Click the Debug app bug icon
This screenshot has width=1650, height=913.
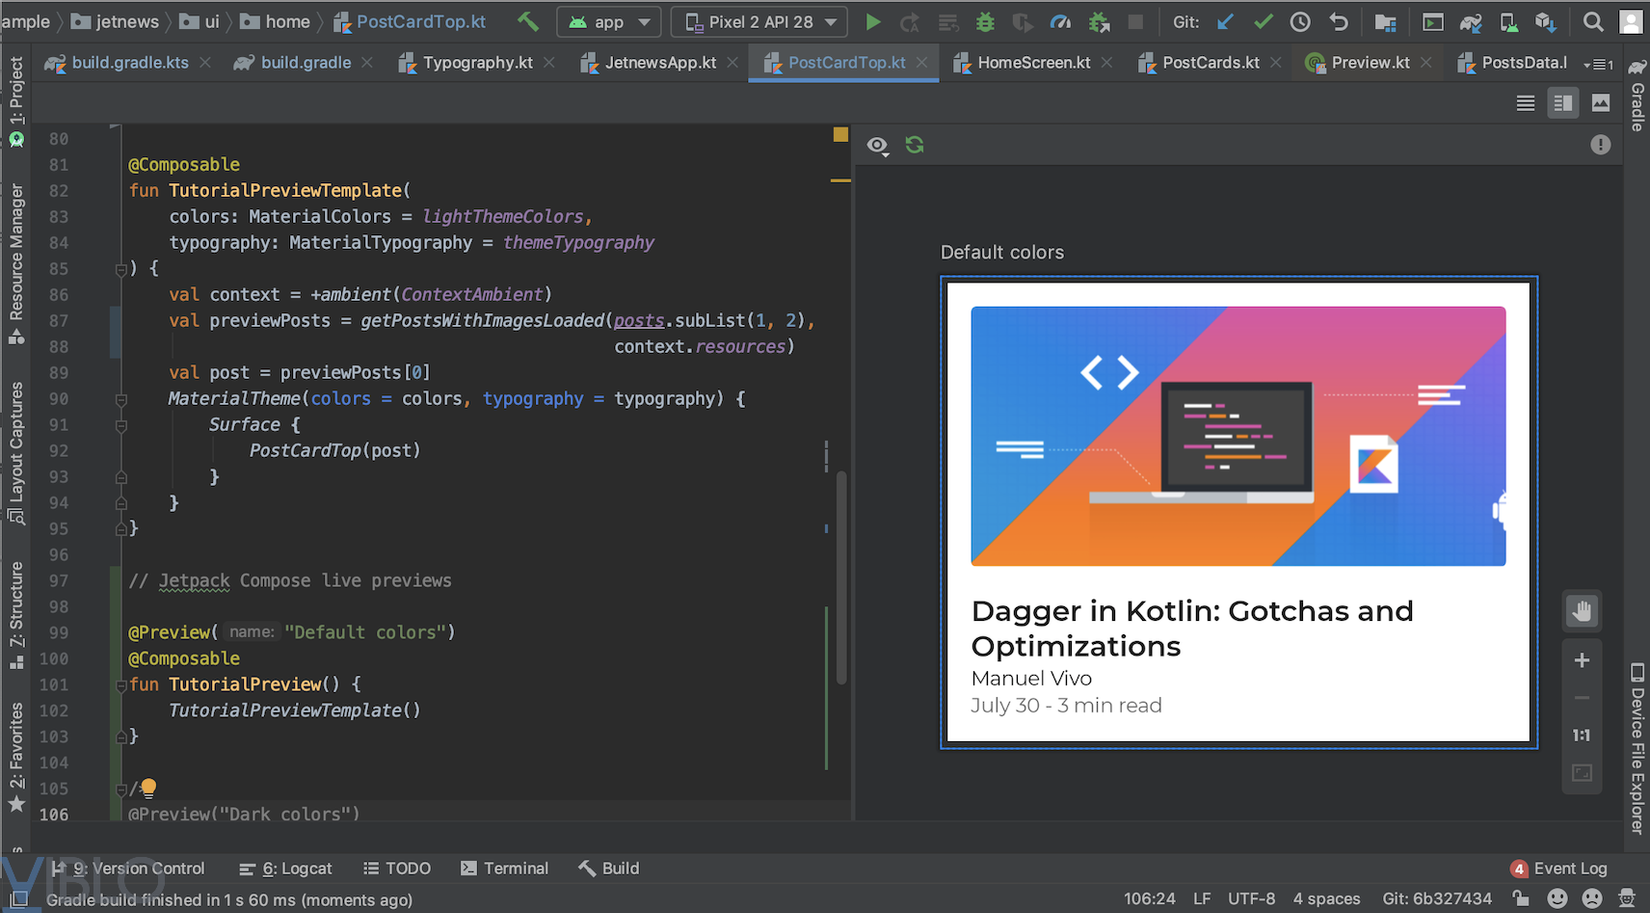985,22
